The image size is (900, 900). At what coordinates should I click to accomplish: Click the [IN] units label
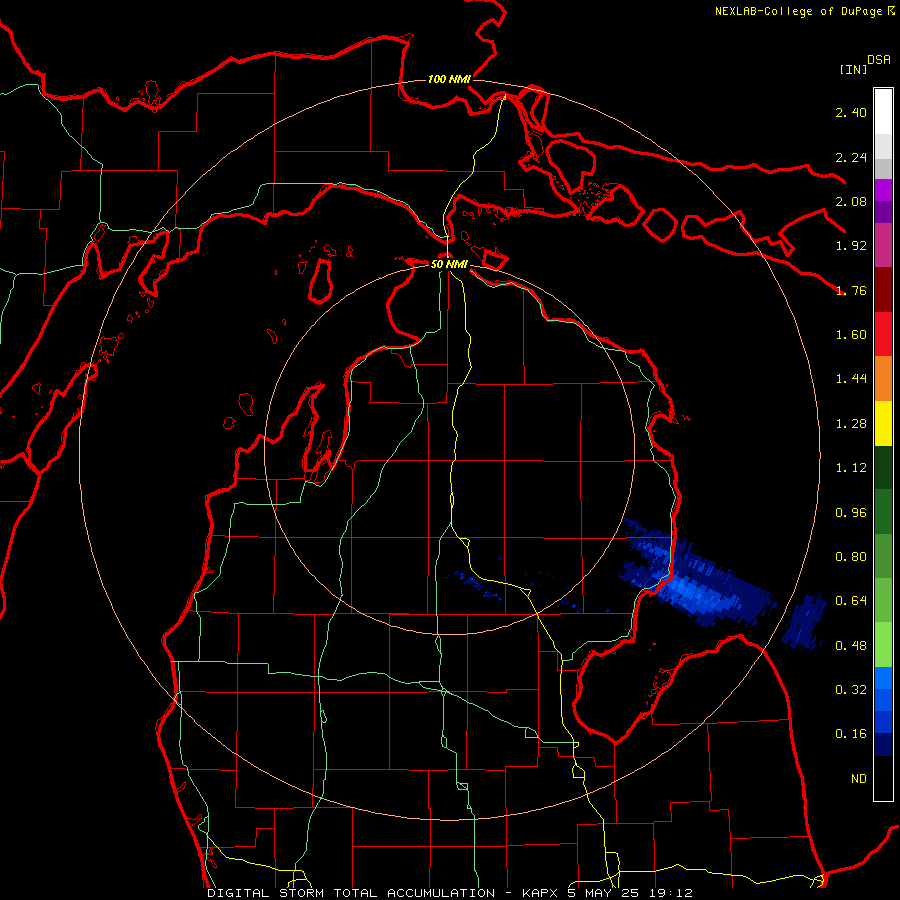pos(853,69)
